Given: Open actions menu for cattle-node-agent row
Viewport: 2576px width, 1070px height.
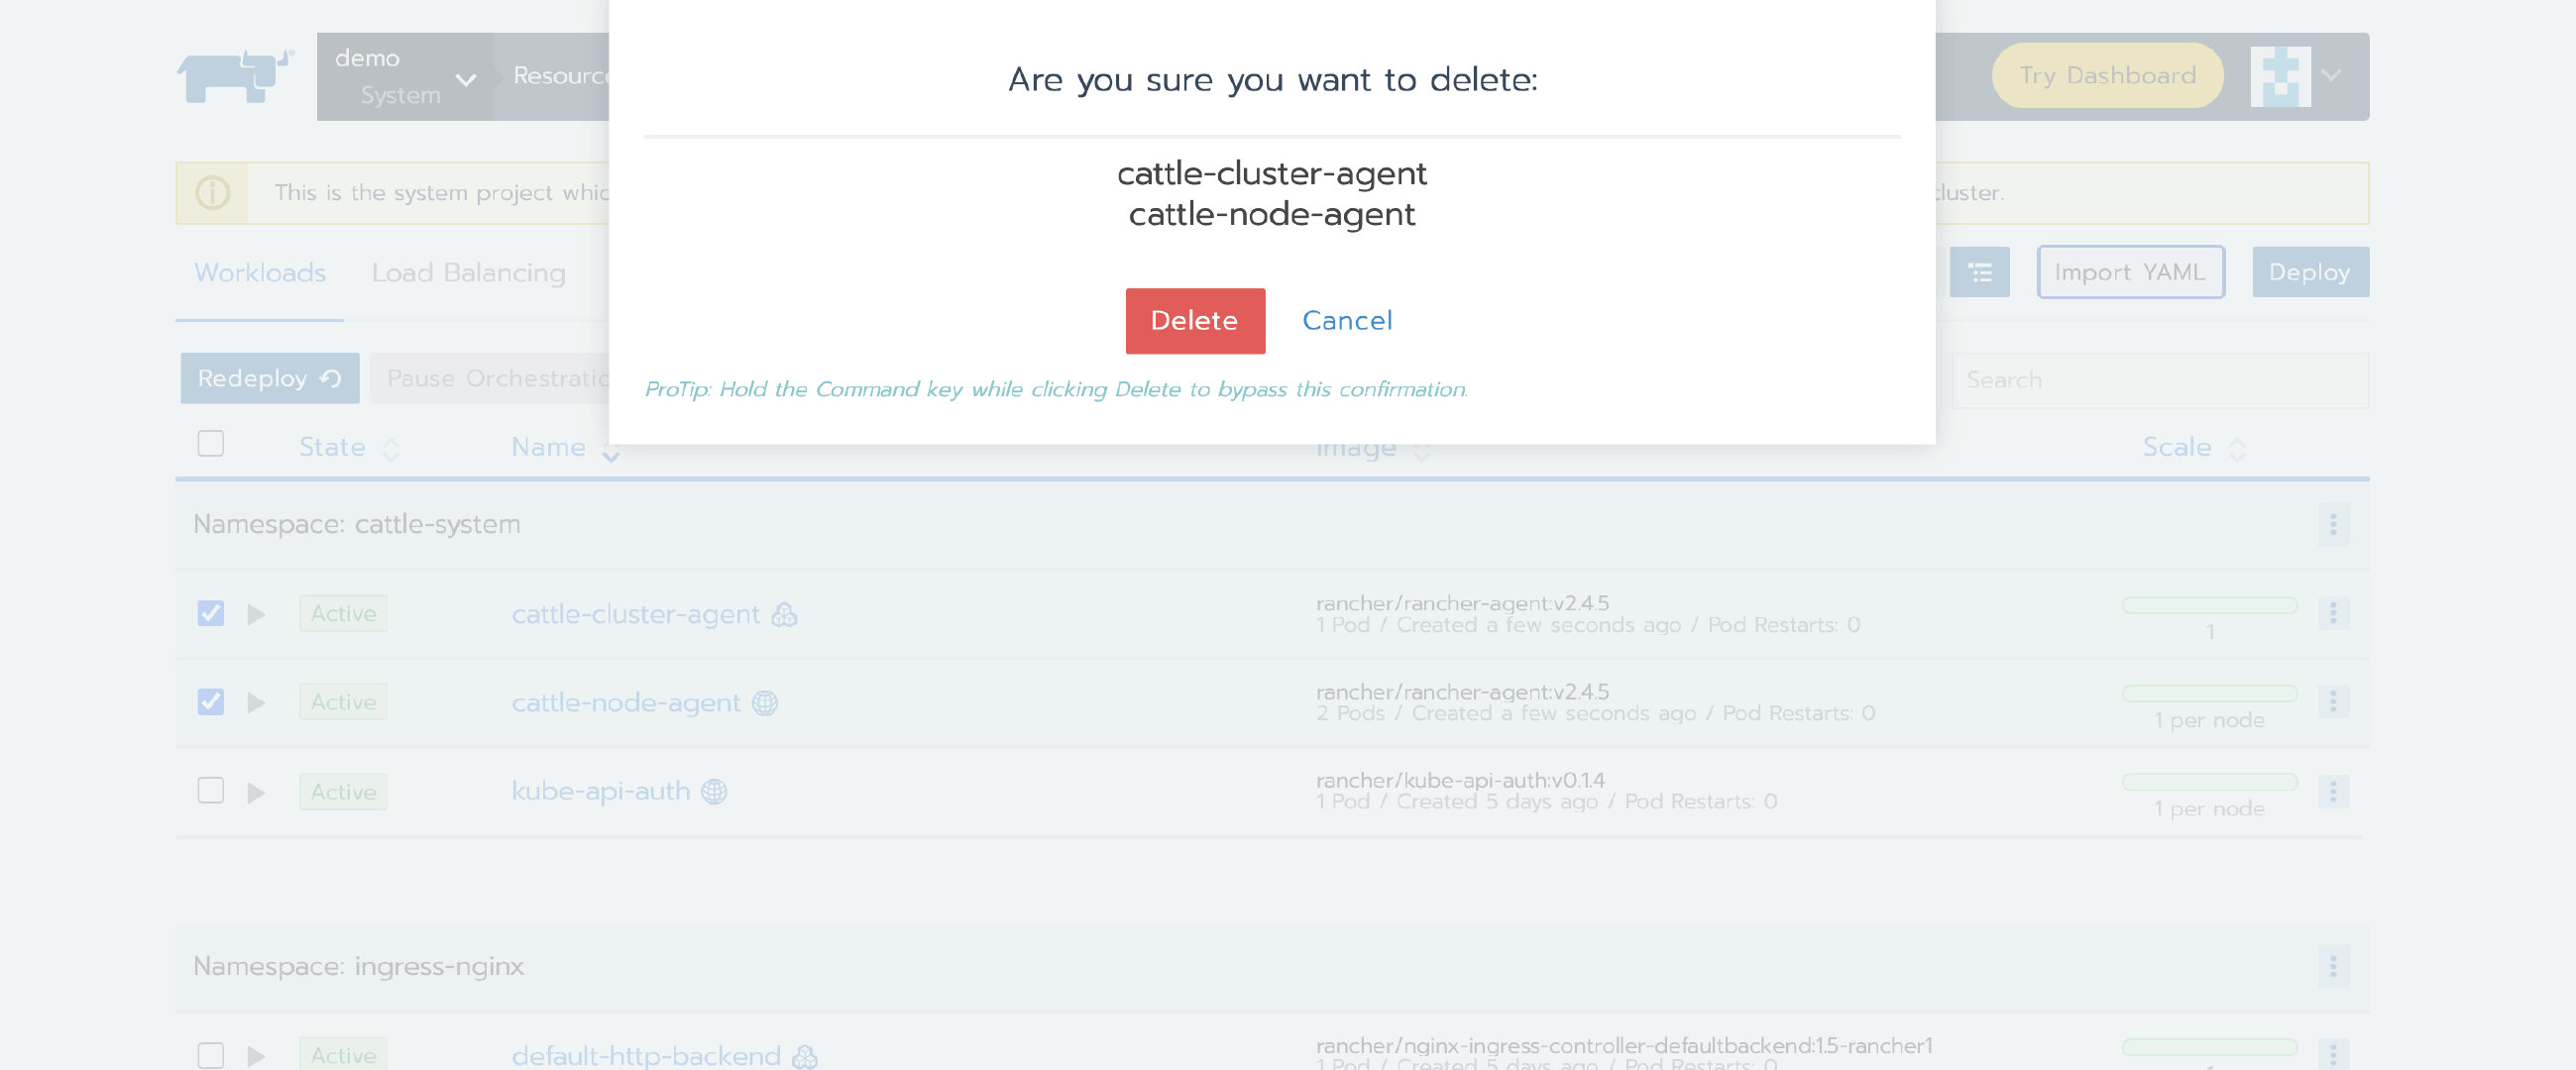Looking at the screenshot, I should point(2332,702).
